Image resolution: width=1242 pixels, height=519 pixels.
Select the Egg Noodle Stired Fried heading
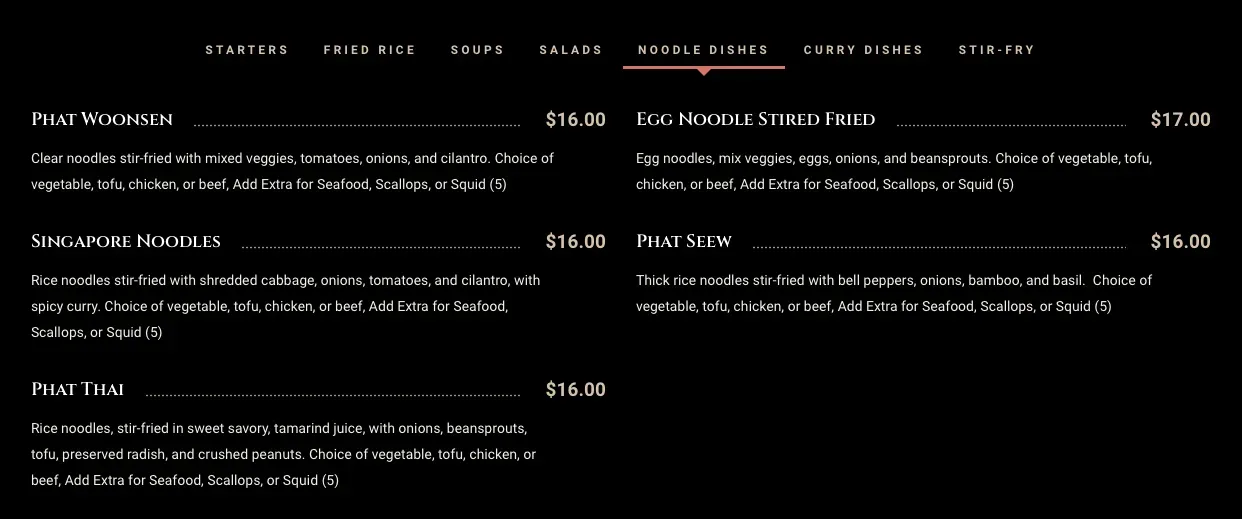[756, 120]
